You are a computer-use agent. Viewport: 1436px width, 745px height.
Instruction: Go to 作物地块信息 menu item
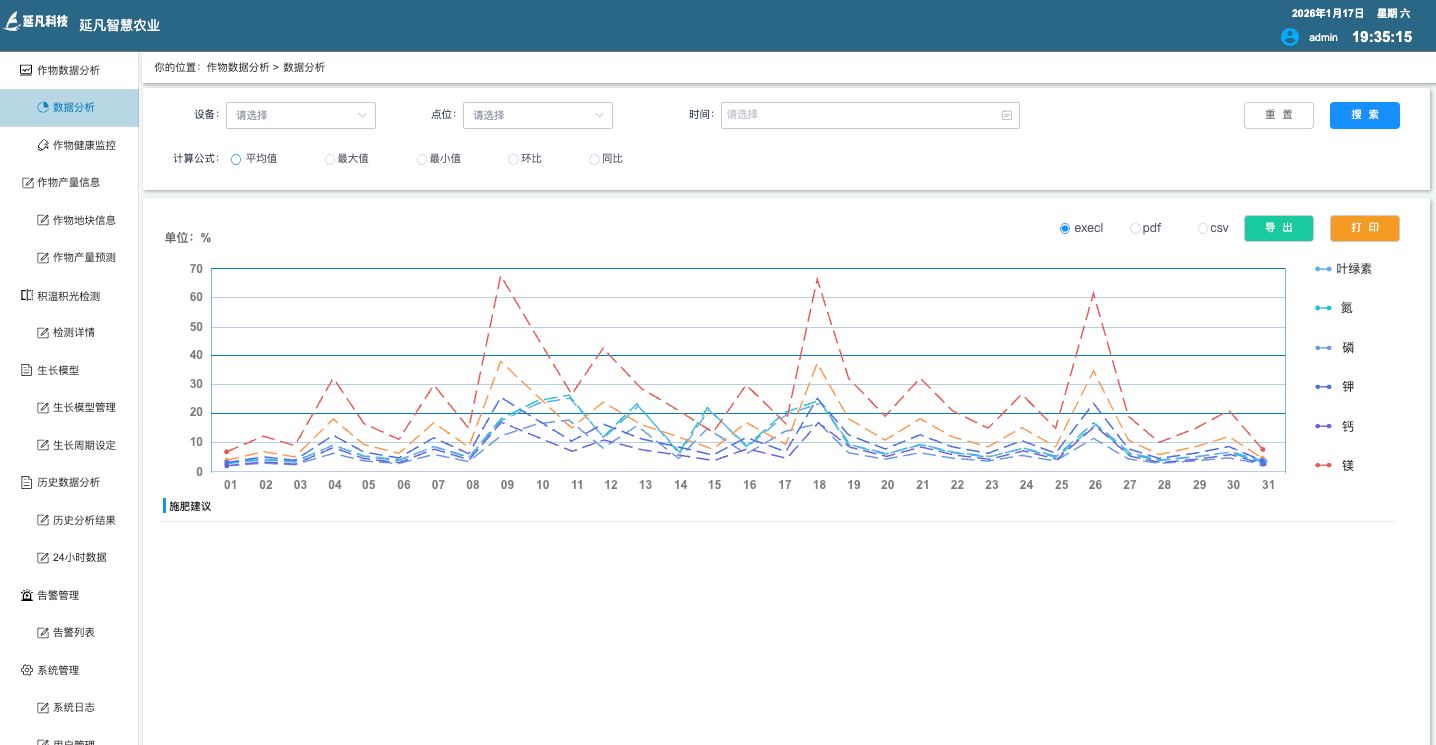pos(84,220)
